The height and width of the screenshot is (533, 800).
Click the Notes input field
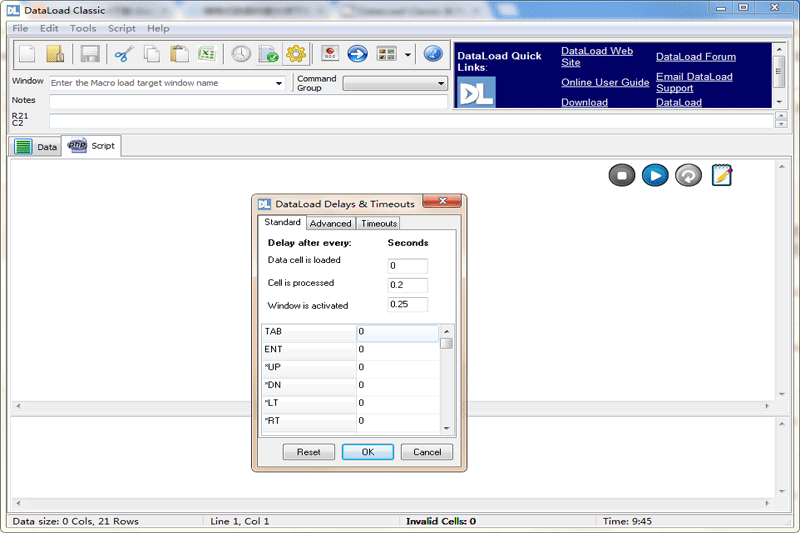coord(248,101)
